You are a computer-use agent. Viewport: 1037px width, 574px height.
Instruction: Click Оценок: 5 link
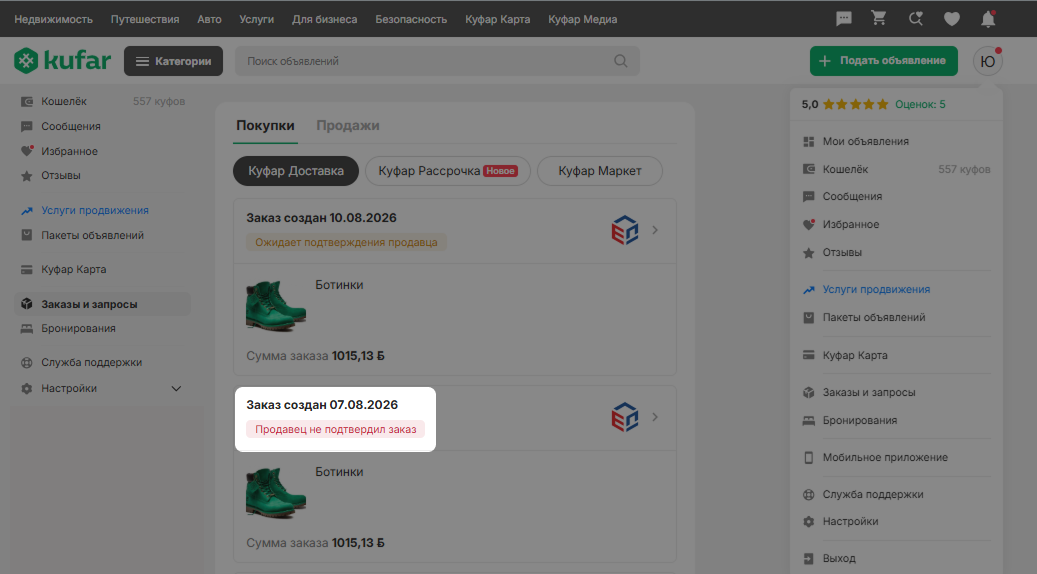(920, 104)
